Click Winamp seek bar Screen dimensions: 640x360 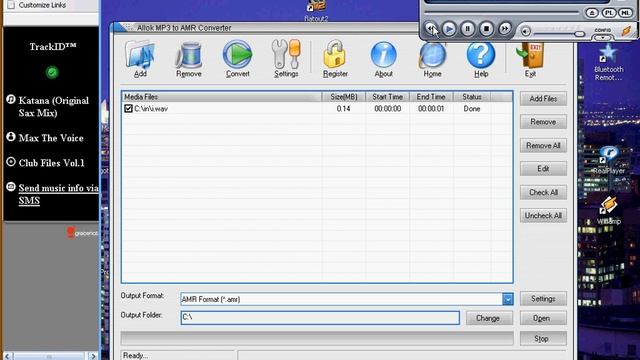tap(501, 13)
